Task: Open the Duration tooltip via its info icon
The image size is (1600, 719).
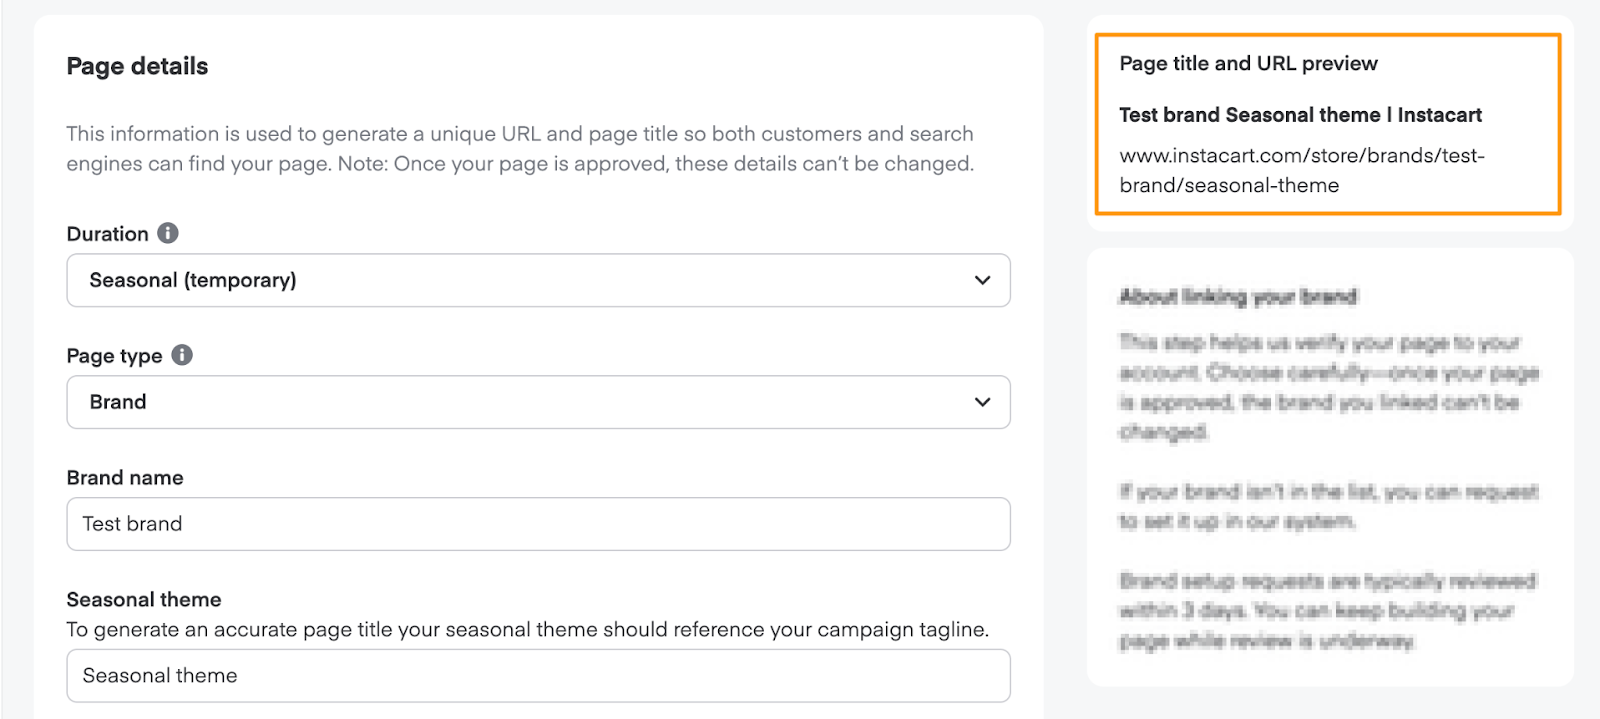Action: tap(170, 233)
